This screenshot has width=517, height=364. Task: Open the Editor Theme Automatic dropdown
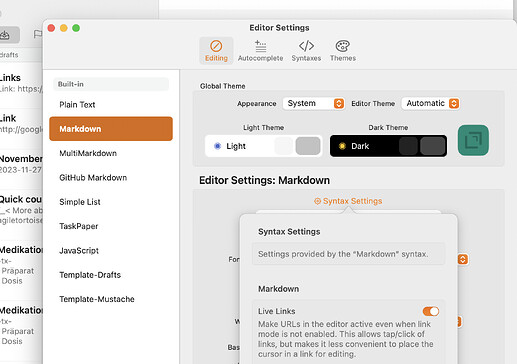tap(430, 103)
